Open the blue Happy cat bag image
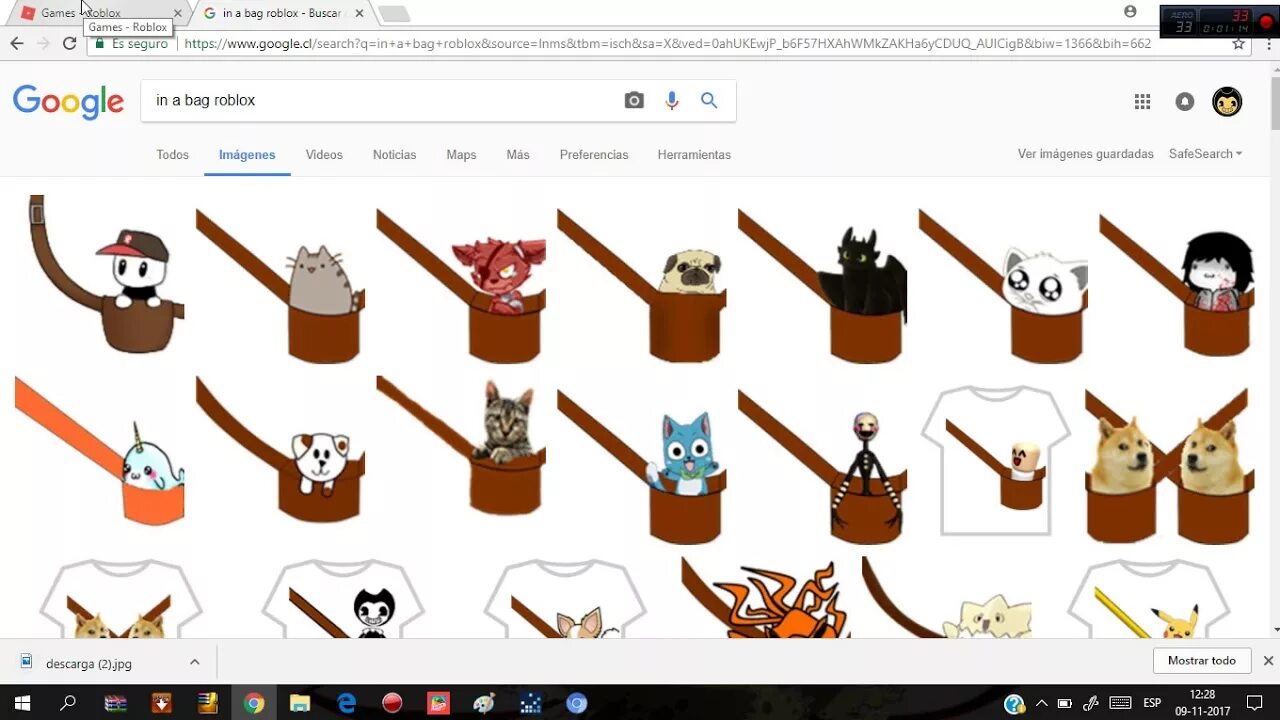The width and height of the screenshot is (1280, 720). click(x=642, y=465)
